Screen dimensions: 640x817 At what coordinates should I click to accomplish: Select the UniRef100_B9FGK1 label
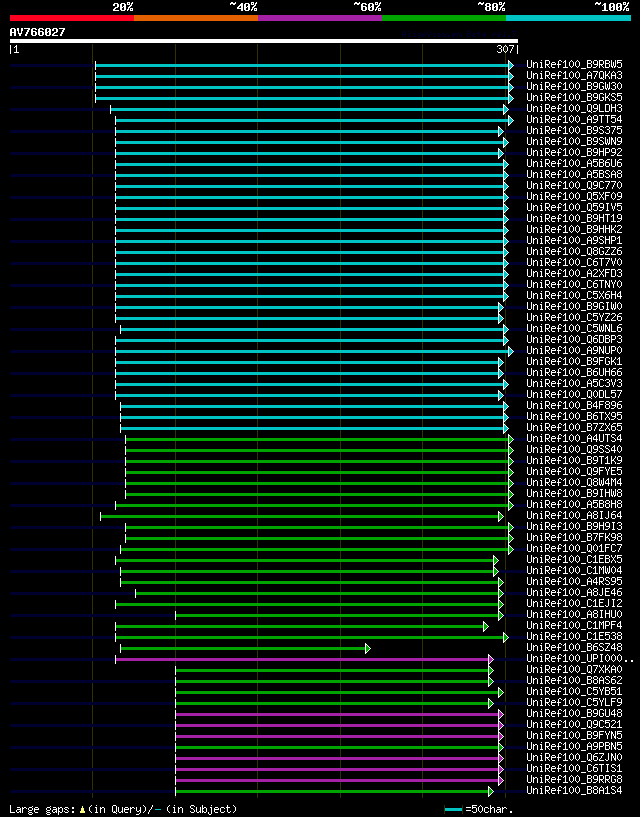point(574,362)
